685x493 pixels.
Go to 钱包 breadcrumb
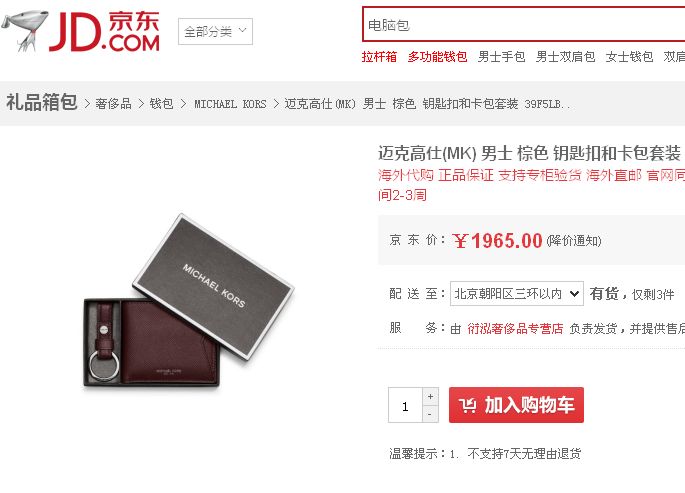click(x=162, y=104)
